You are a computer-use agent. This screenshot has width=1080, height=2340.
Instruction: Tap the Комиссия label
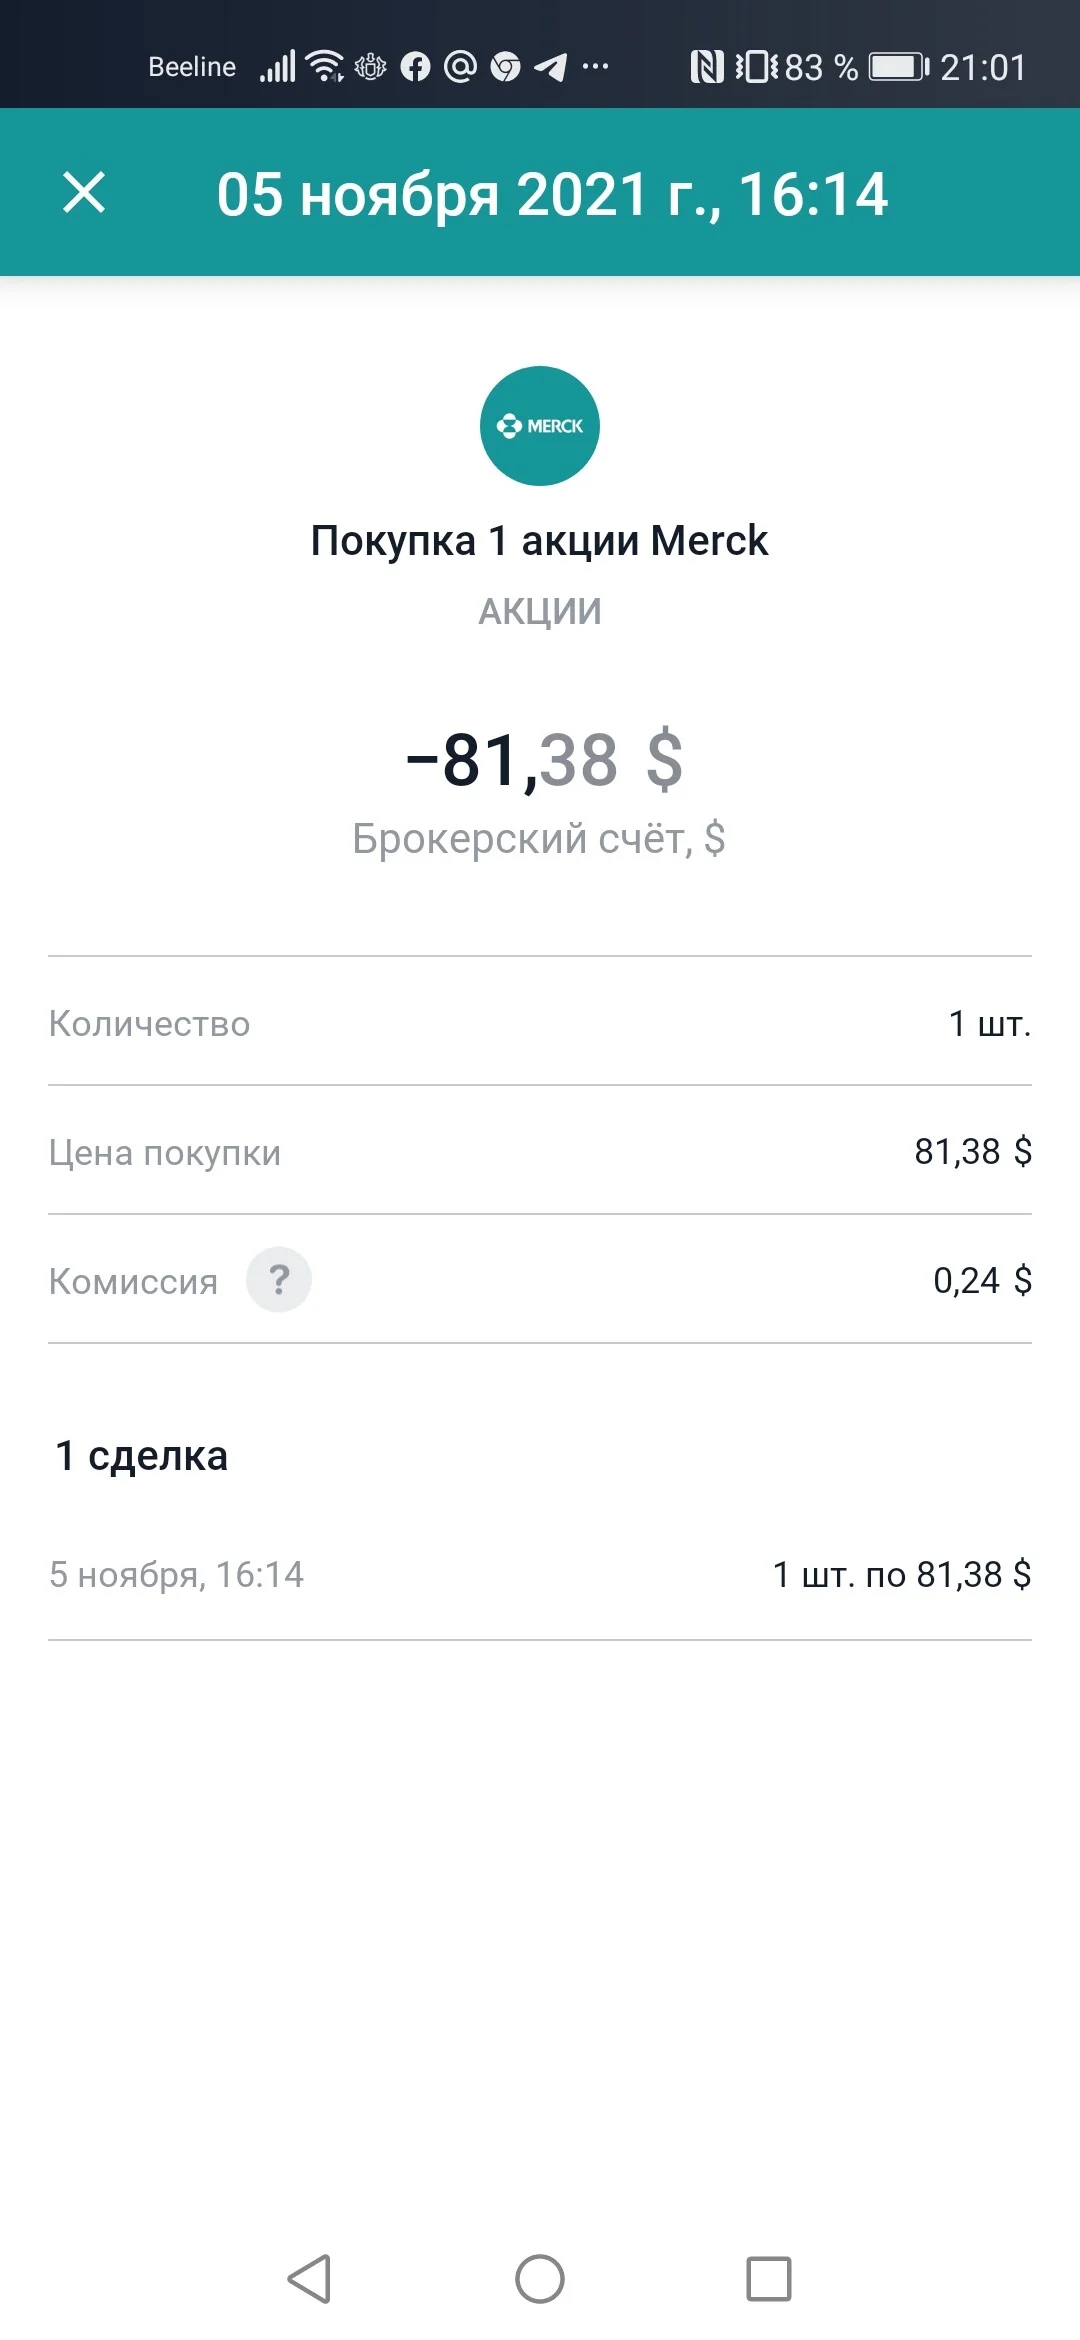(x=133, y=1281)
